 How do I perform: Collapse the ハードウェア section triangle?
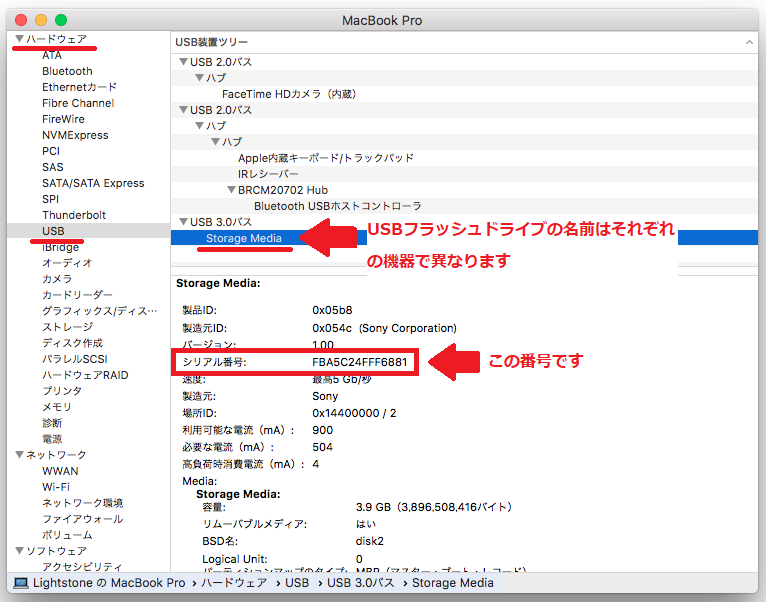tap(20, 38)
